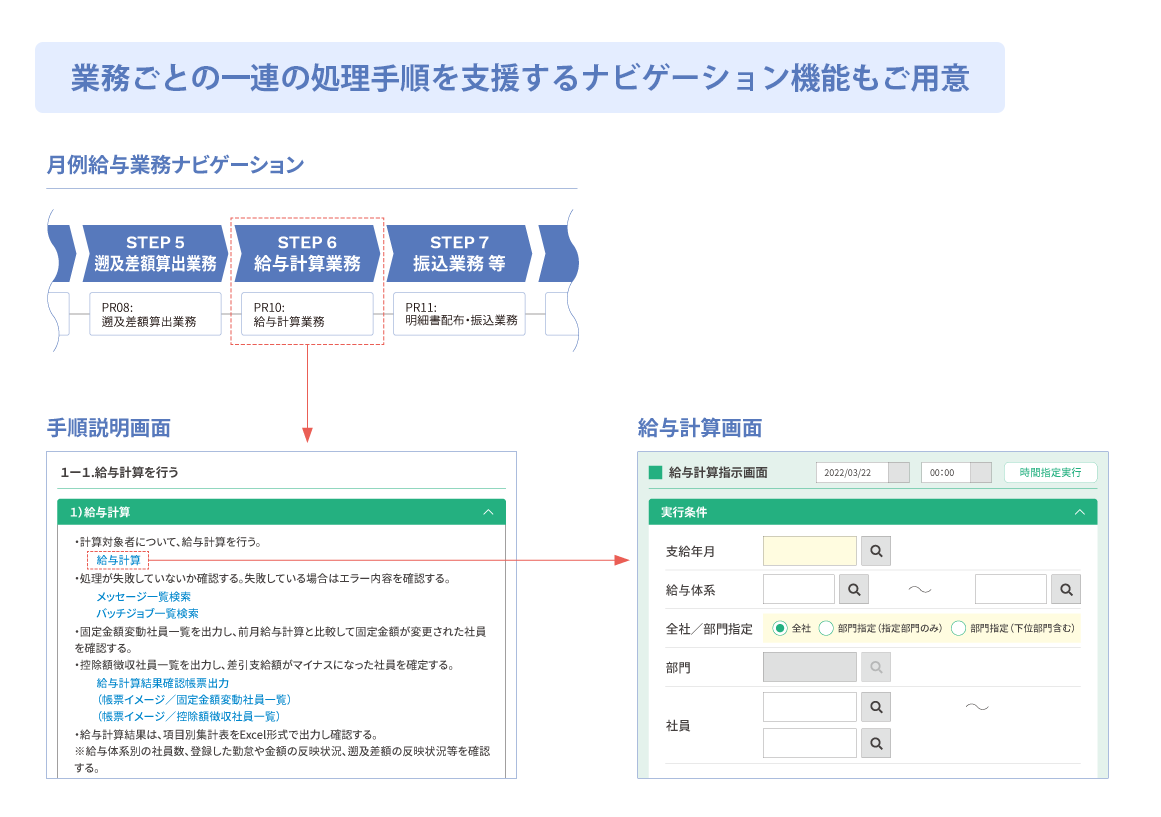Viewport: 1161px width, 817px height.
Task: Click search icon for lower 社員 field
Action: point(876,743)
